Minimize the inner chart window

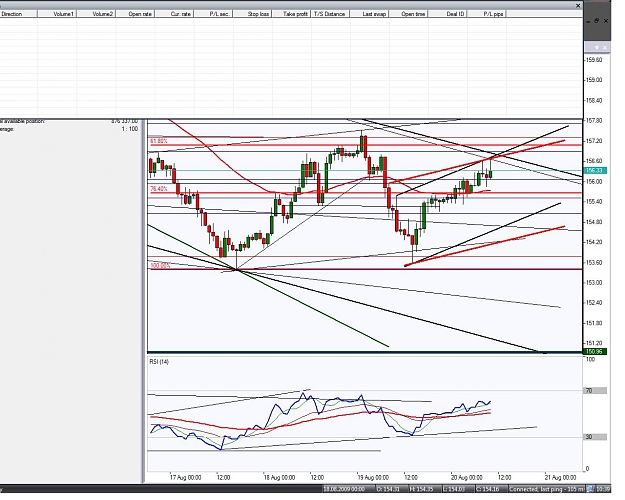(x=589, y=21)
